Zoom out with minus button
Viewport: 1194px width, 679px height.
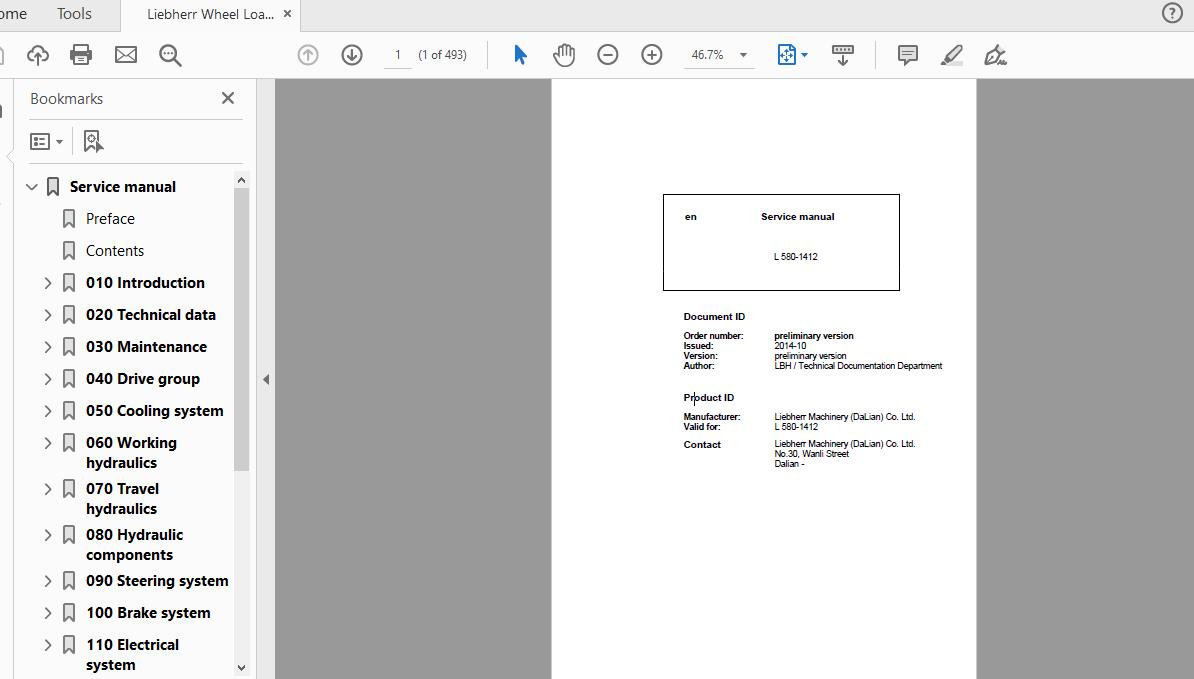608,55
